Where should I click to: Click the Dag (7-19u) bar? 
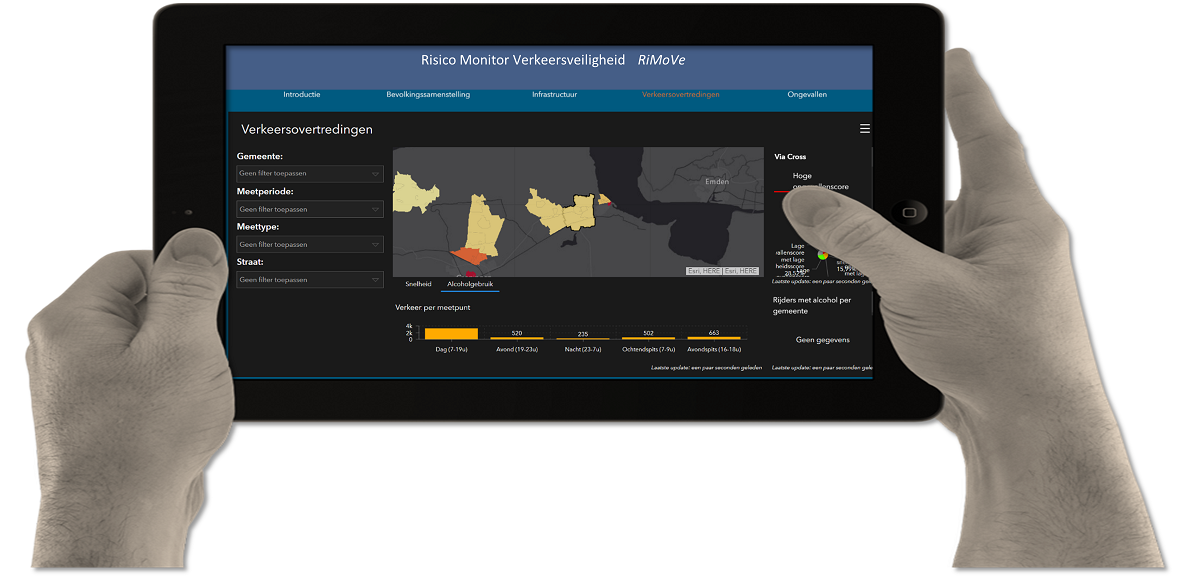coord(451,334)
